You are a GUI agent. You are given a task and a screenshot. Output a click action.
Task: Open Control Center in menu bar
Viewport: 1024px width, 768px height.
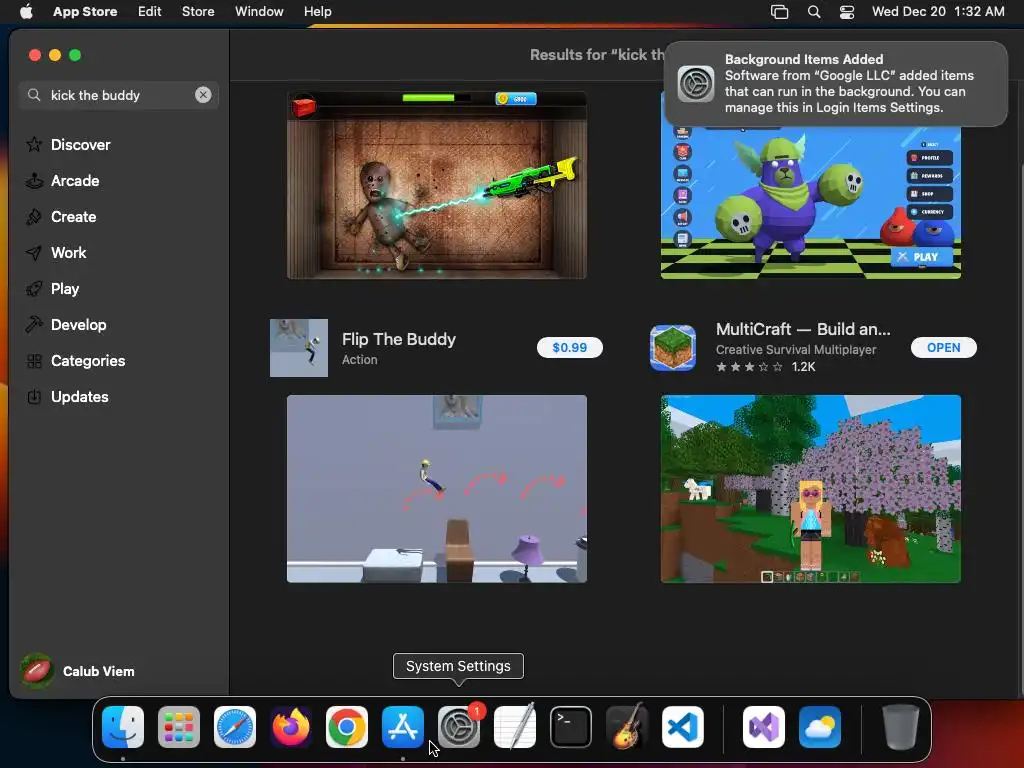point(847,12)
